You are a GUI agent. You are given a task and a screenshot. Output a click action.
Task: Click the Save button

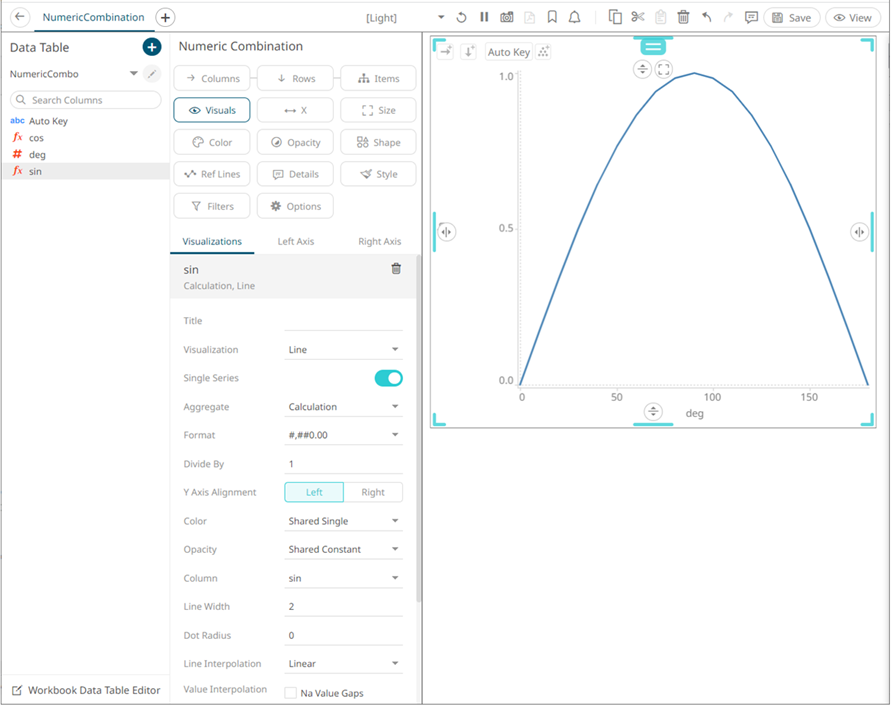point(791,18)
